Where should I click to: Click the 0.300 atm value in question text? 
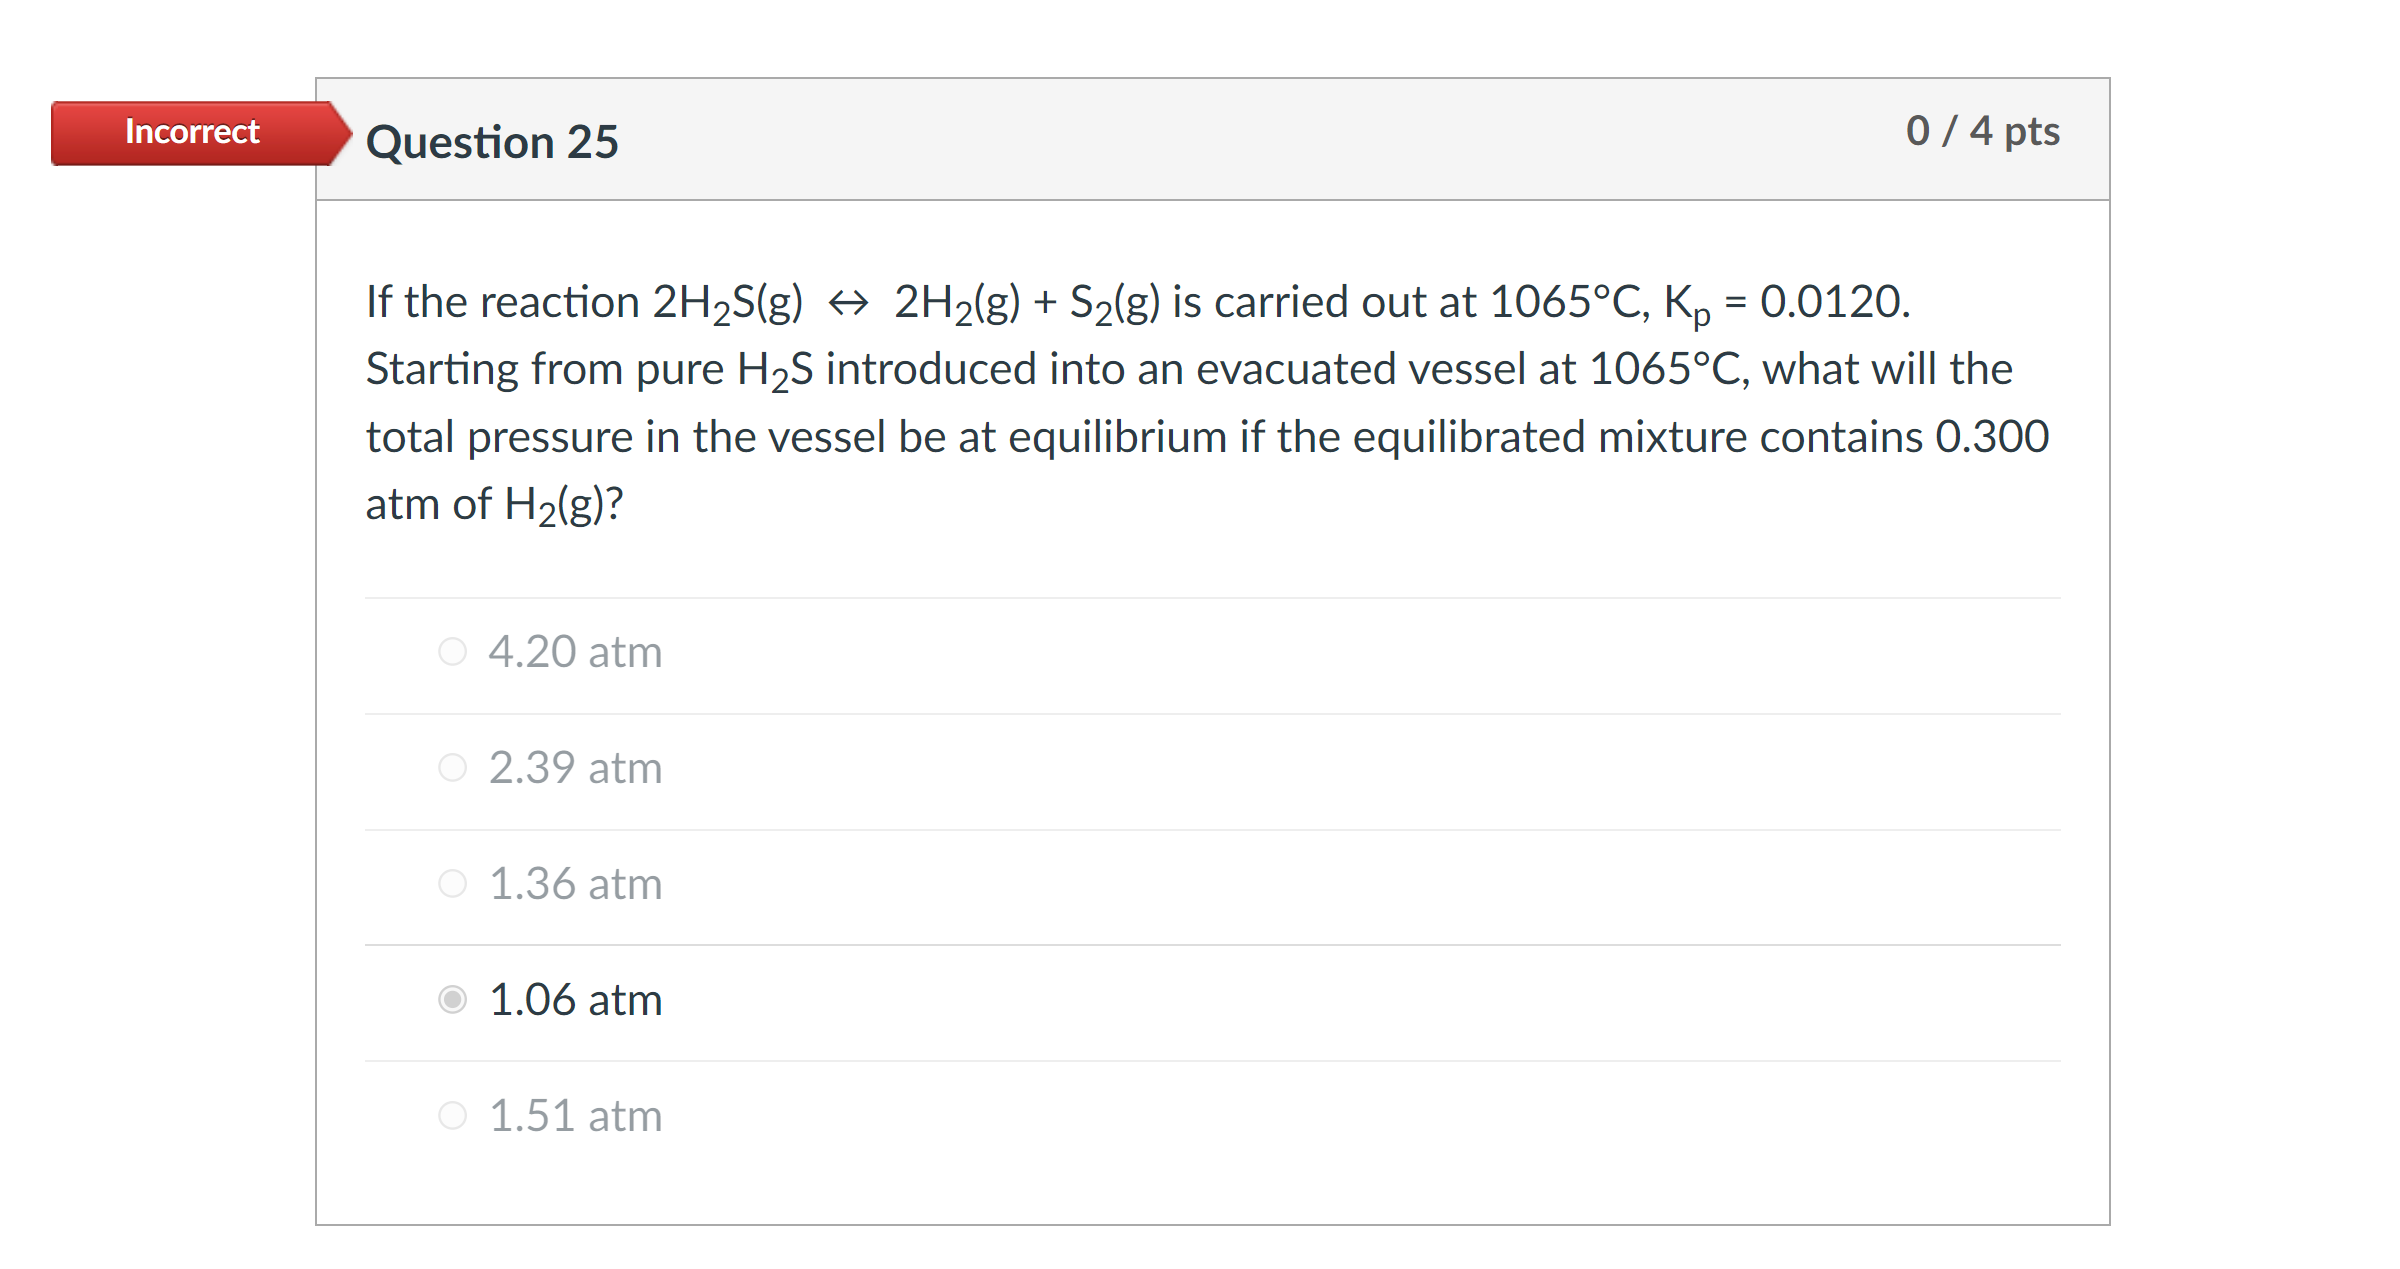pos(1994,435)
